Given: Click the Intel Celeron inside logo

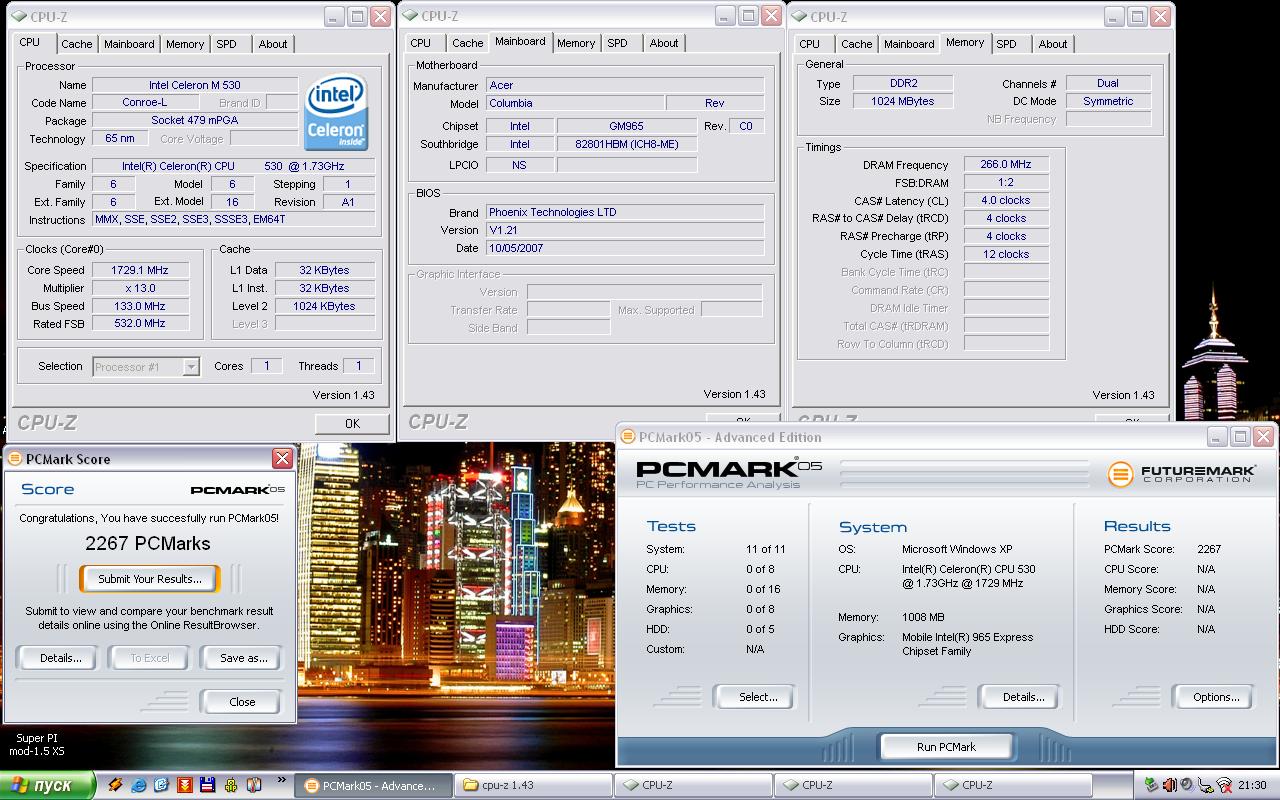Looking at the screenshot, I should 337,113.
